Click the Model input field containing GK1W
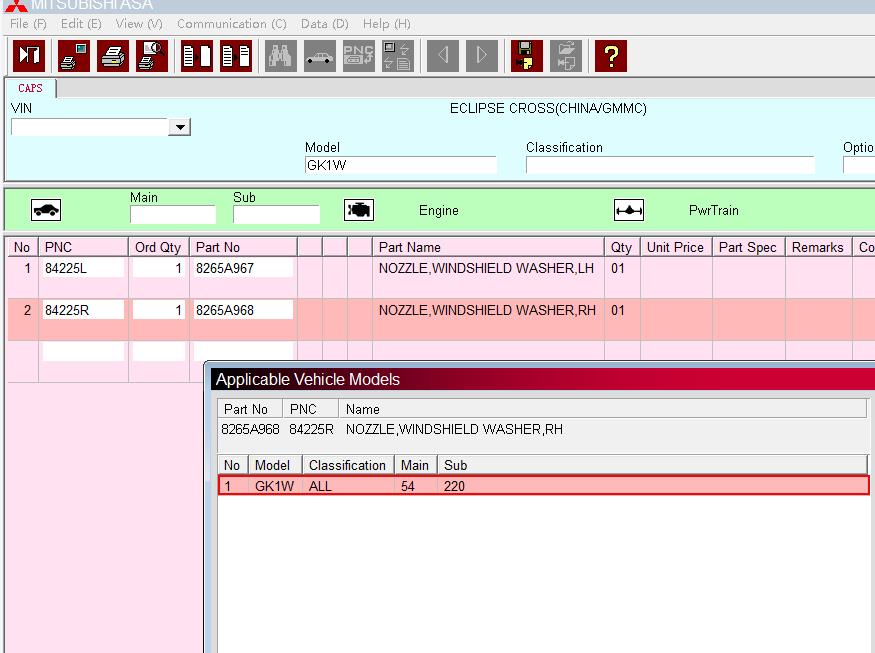Viewport: 875px width, 653px height. pyautogui.click(x=400, y=165)
